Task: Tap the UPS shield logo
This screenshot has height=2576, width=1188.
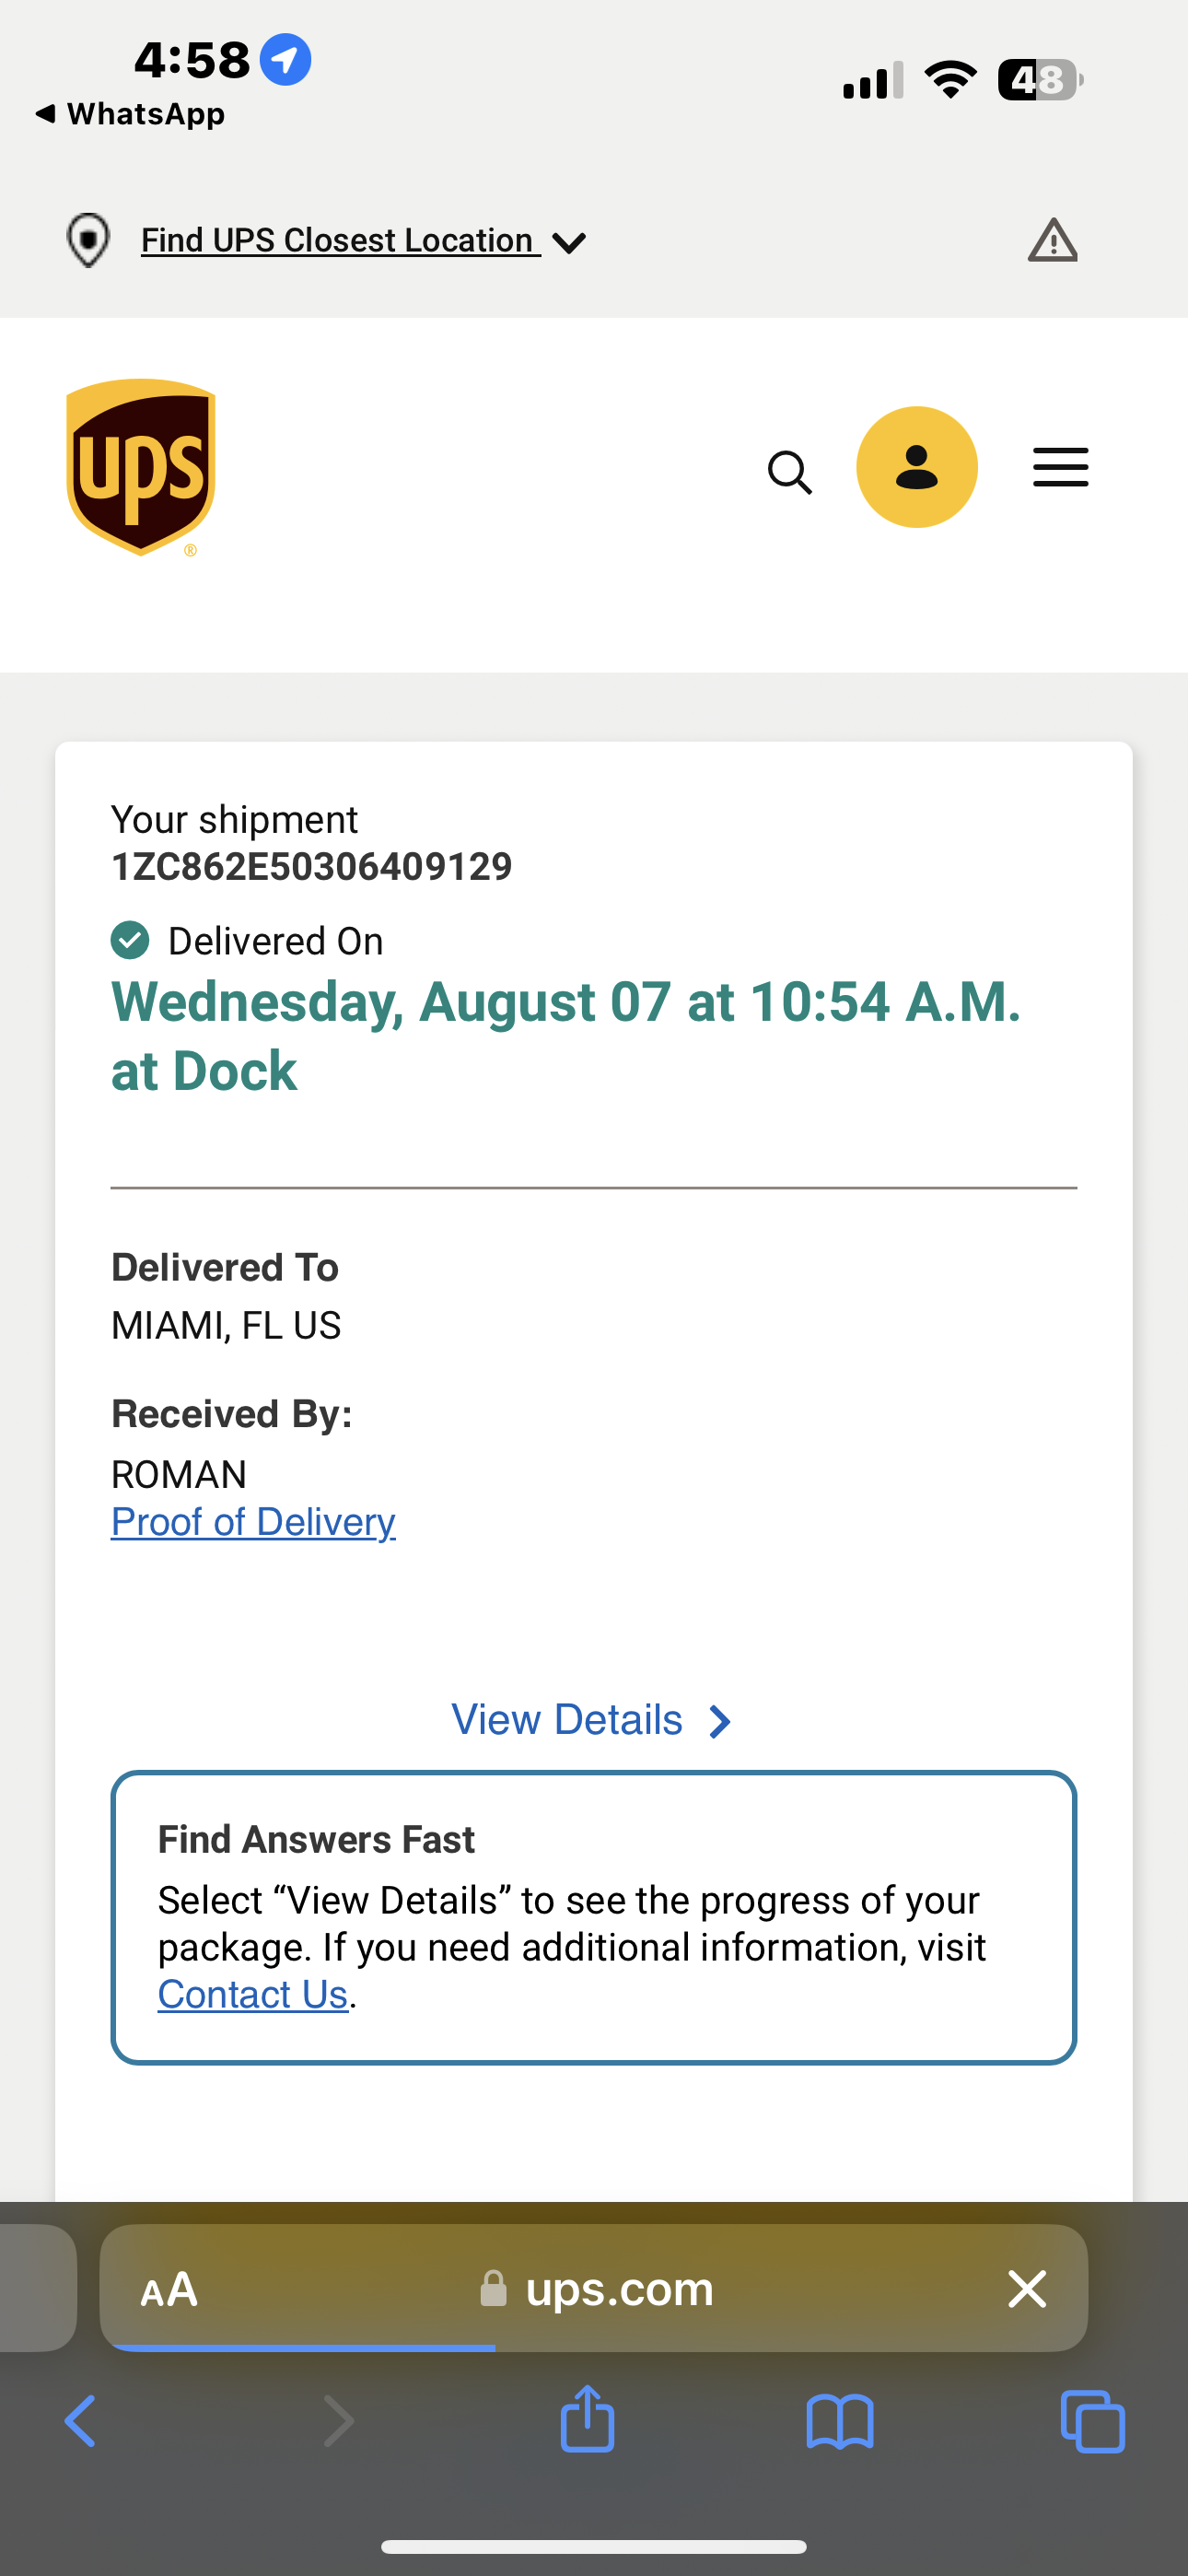Action: click(141, 466)
